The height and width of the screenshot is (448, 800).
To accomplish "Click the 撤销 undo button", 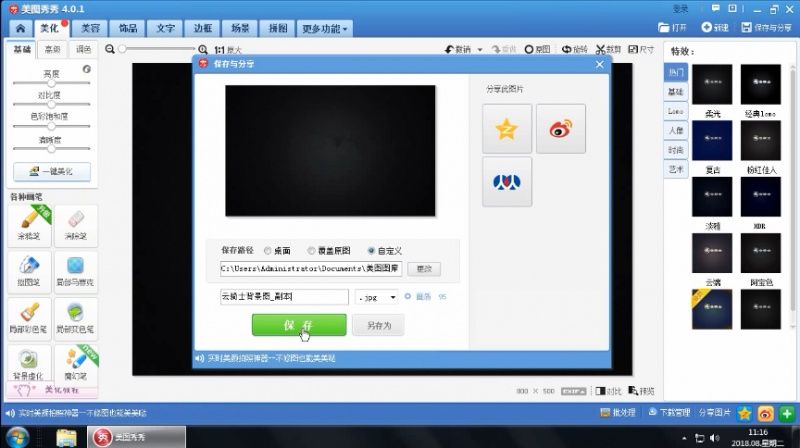I will [458, 49].
